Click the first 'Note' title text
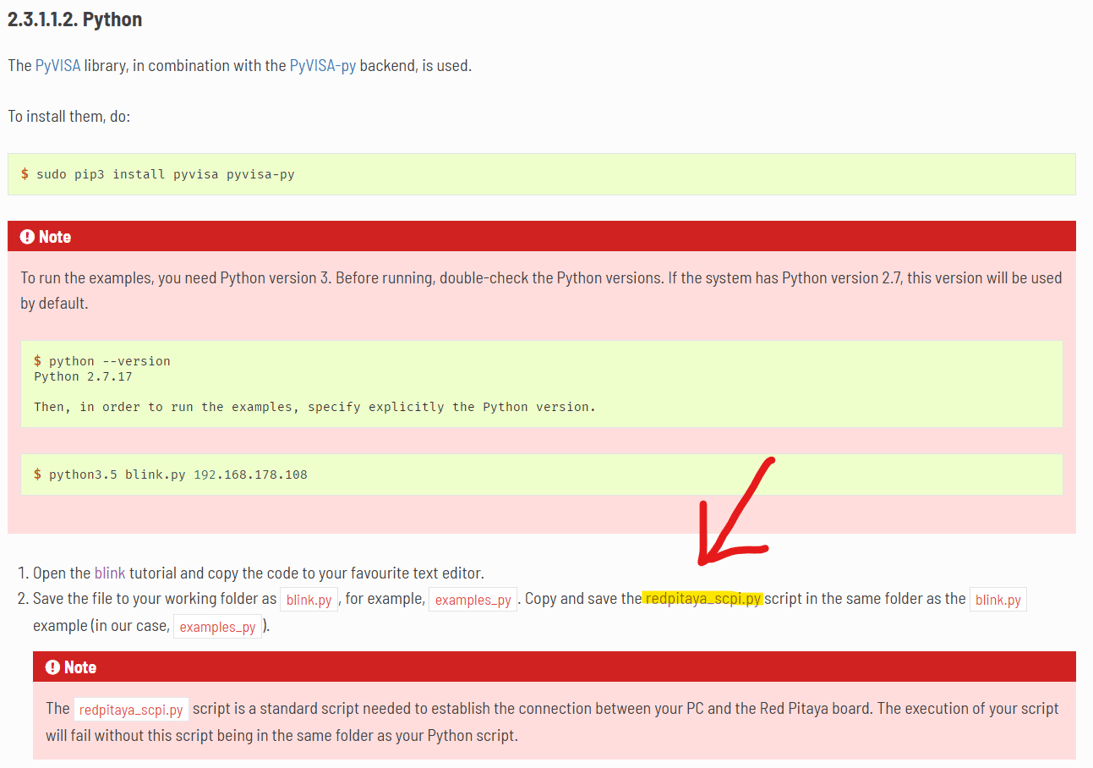The width and height of the screenshot is (1093, 768). coord(55,237)
